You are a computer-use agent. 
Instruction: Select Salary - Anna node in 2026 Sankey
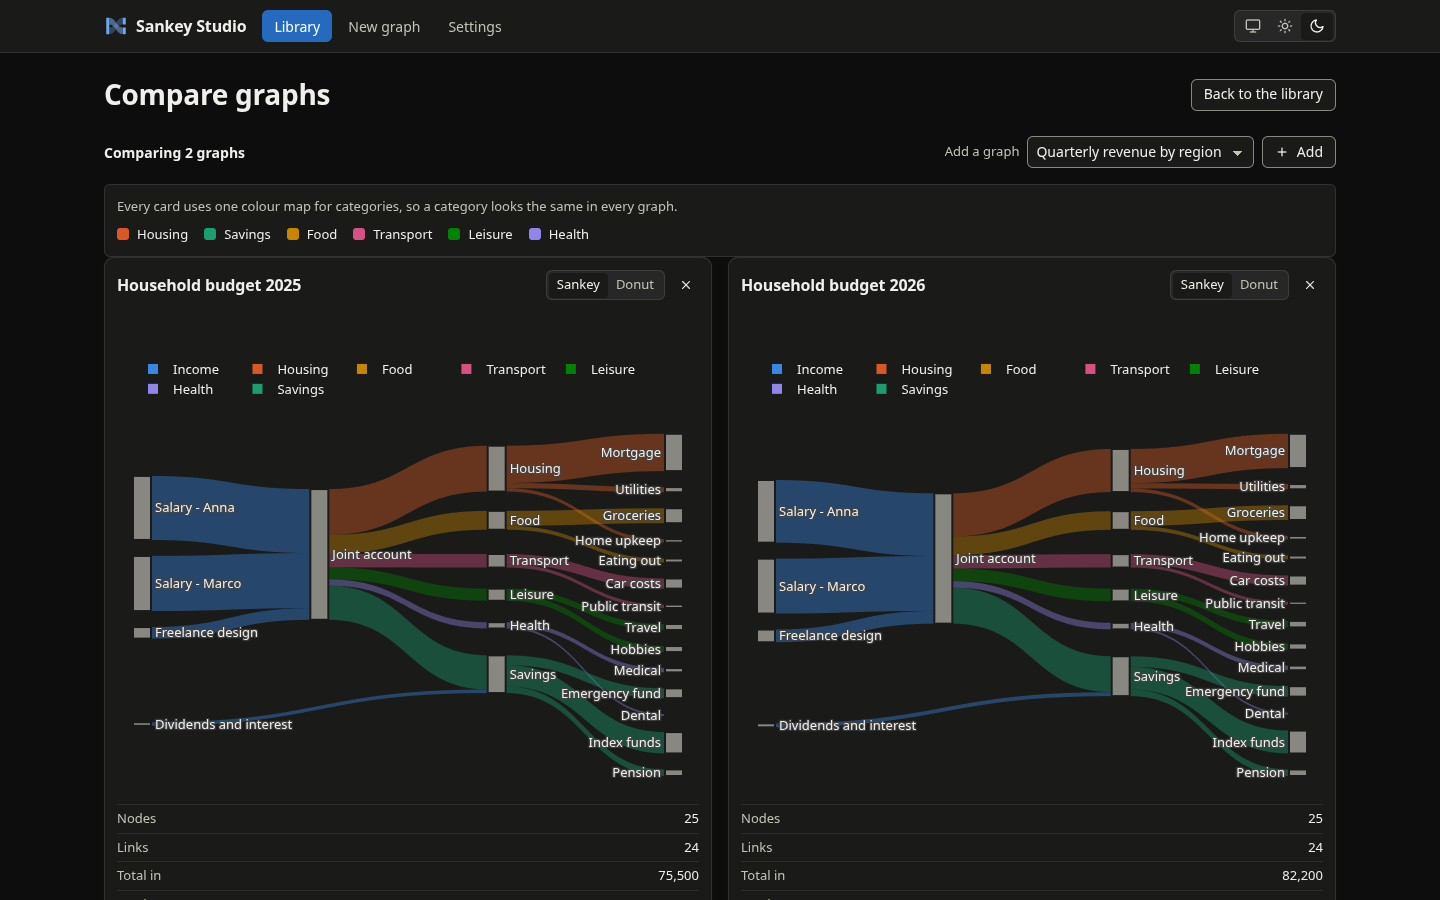click(x=766, y=512)
